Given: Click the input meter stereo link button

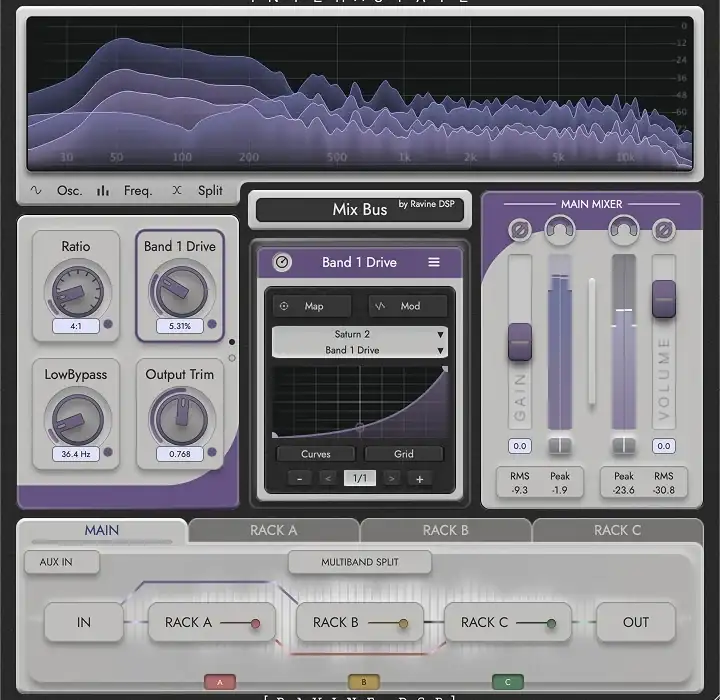Looking at the screenshot, I should 559,445.
